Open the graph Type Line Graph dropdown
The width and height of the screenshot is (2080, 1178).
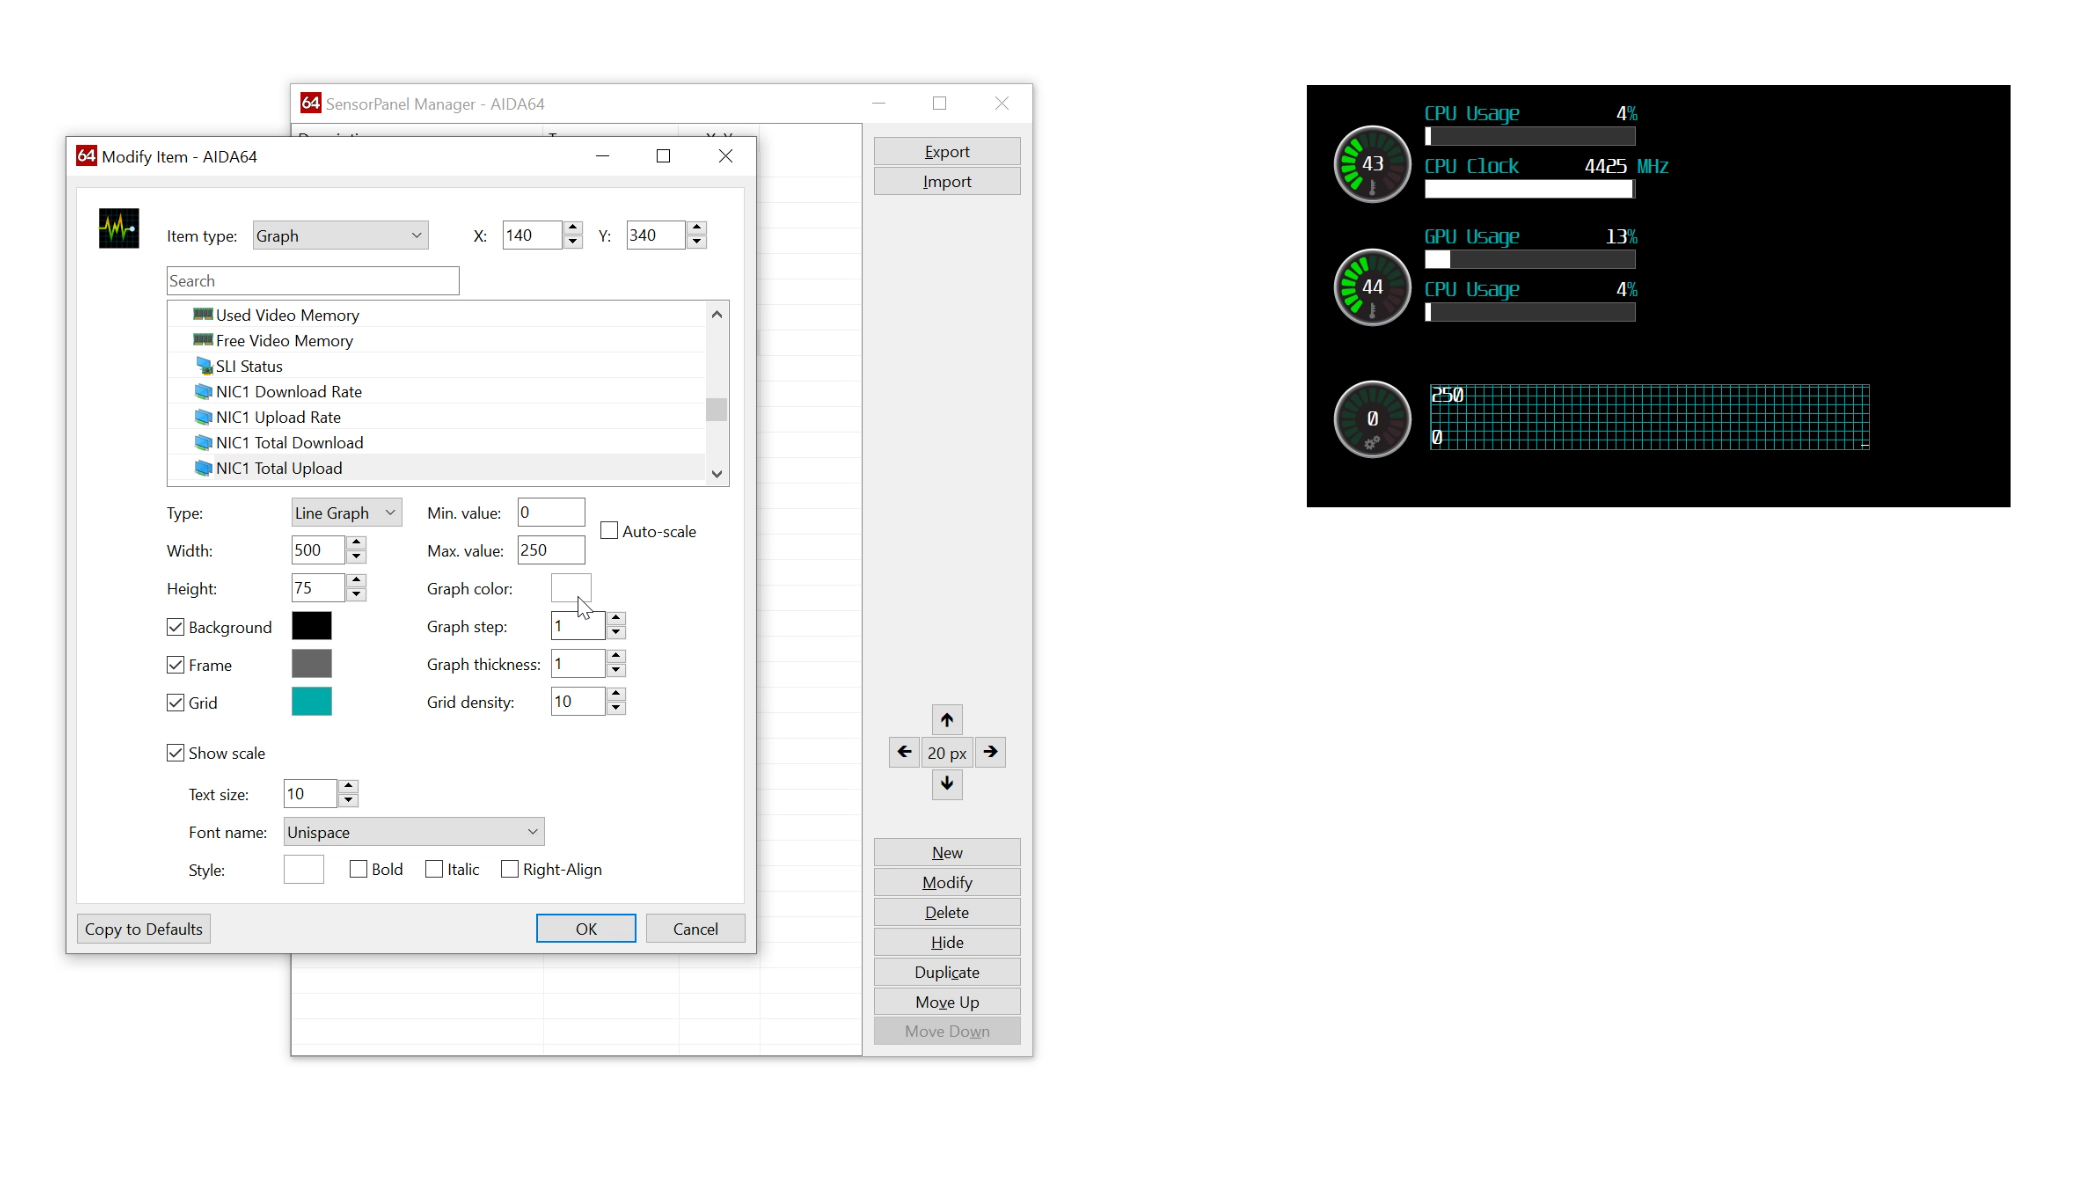(346, 513)
